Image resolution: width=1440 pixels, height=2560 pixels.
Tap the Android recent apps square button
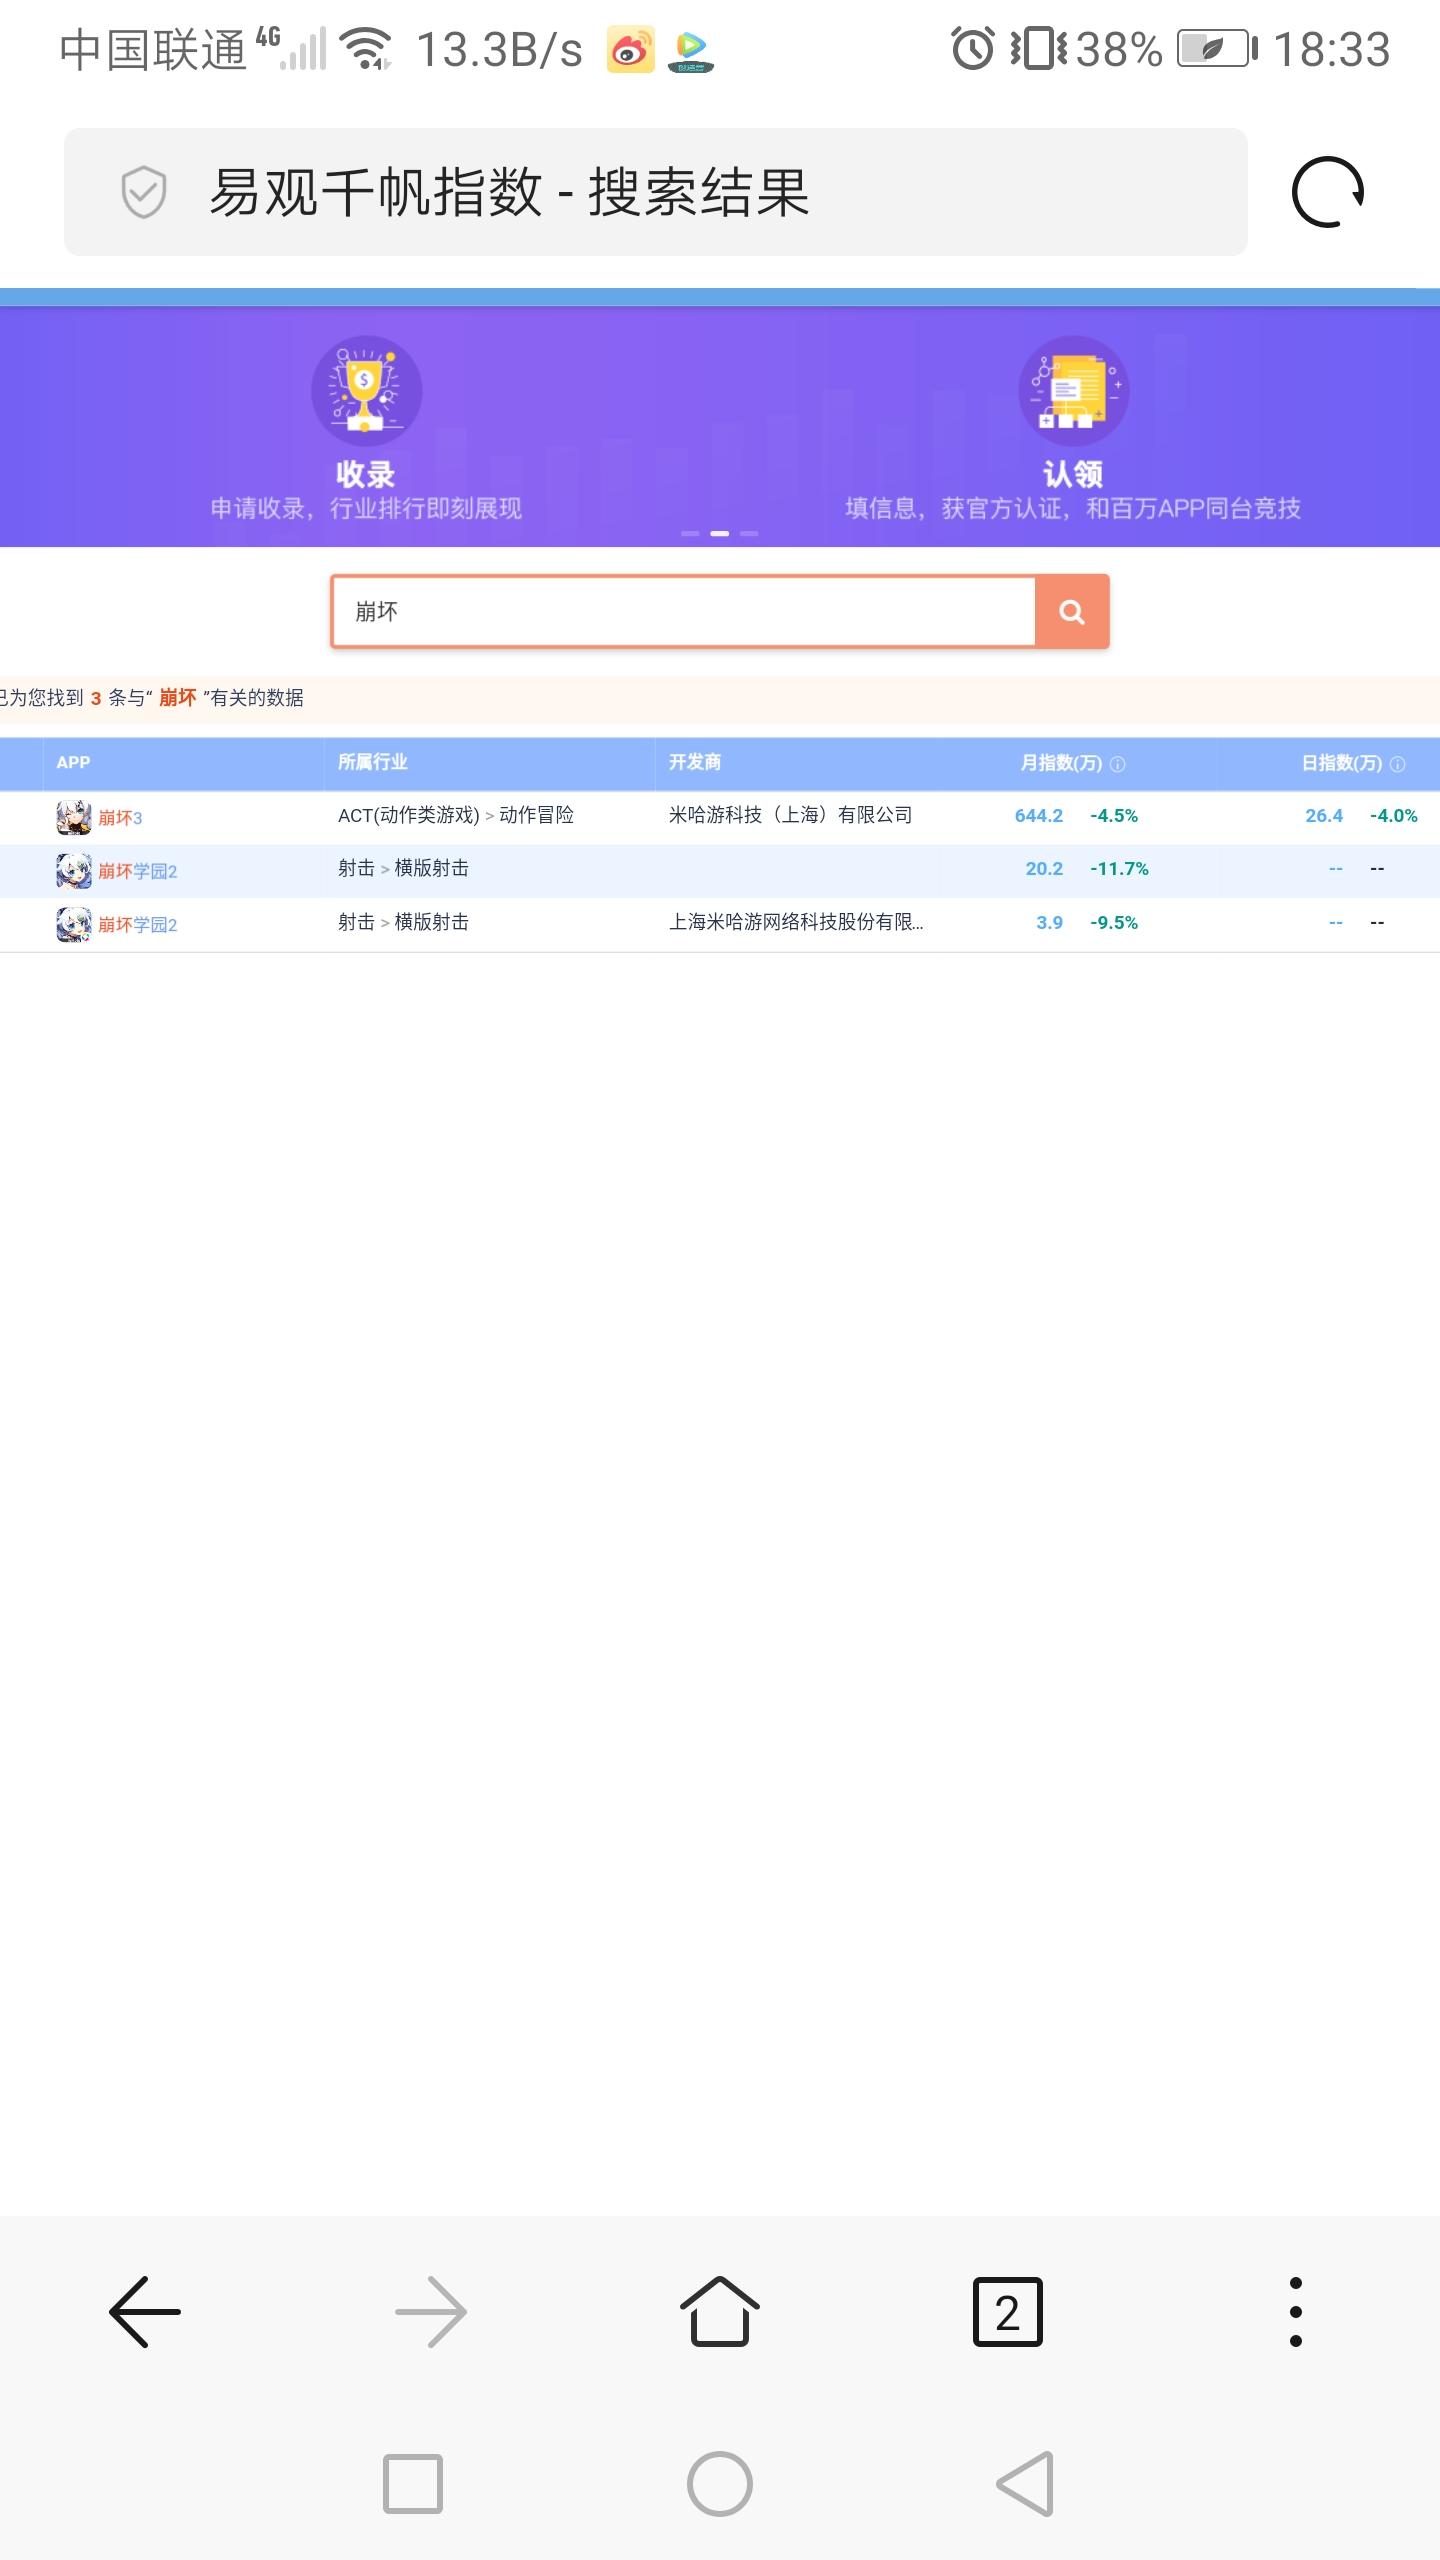pos(413,2484)
